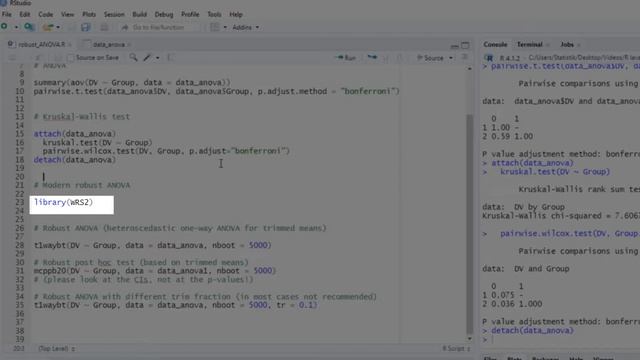
Task: Switch to the Terminal tab
Action: [x=530, y=44]
